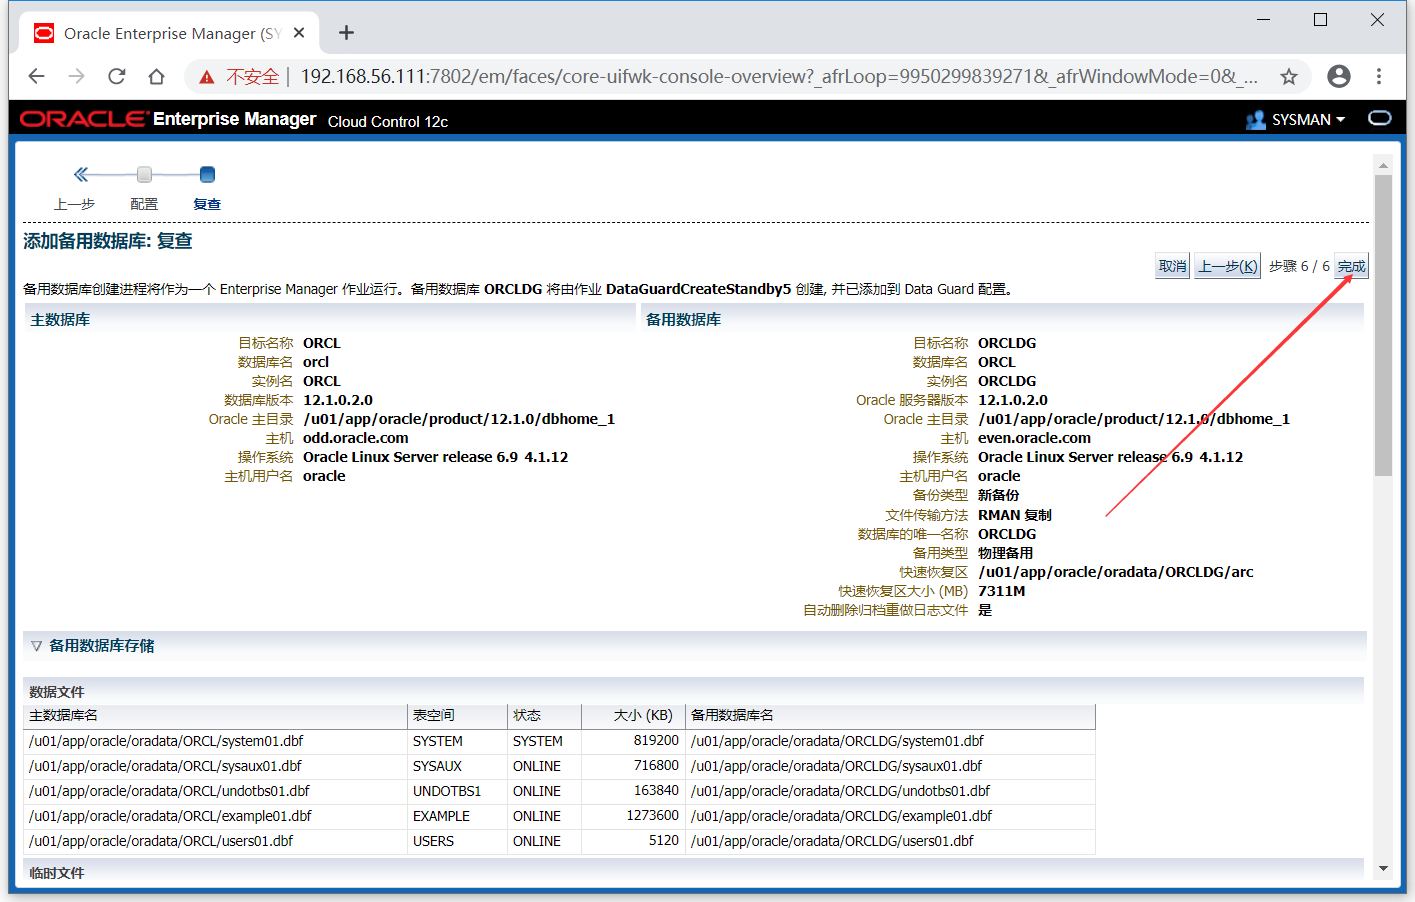Open the Chrome three-dot menu
This screenshot has height=902, width=1415.
1379,76
